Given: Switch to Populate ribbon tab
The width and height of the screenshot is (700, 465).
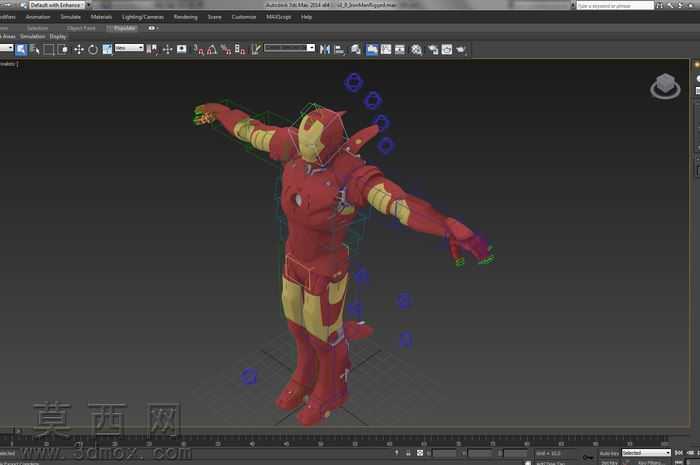Looking at the screenshot, I should (x=123, y=28).
